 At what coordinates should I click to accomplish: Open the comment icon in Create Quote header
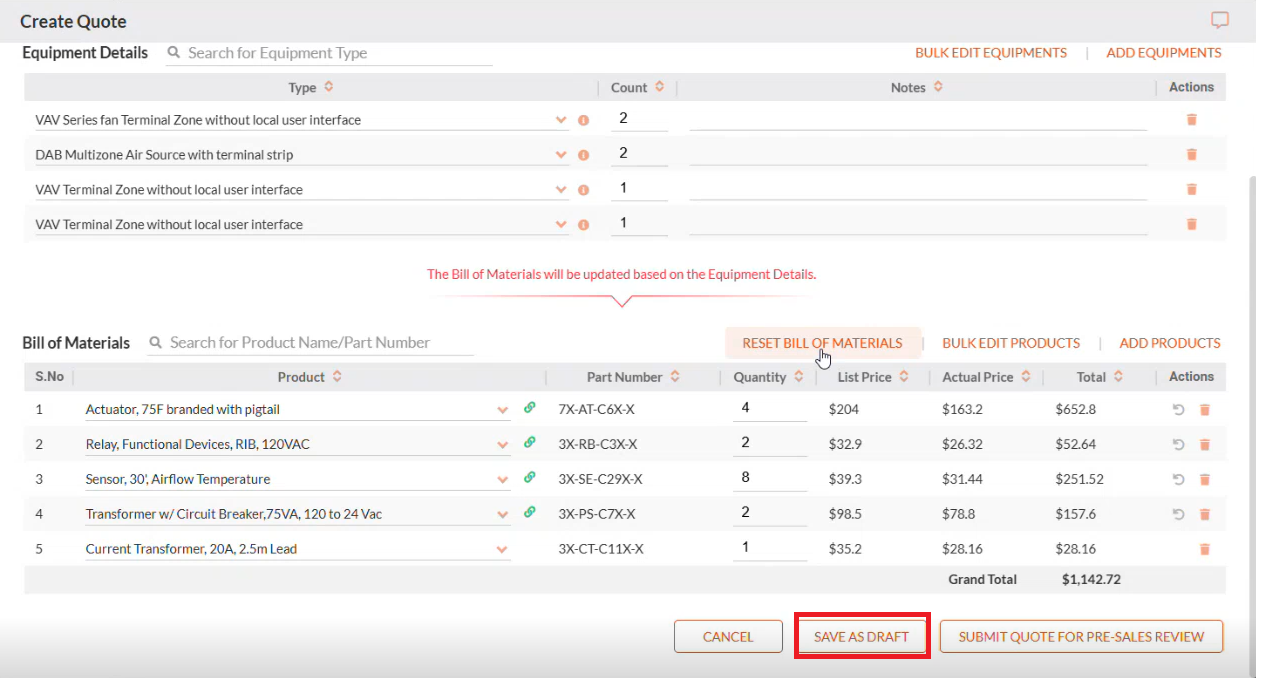click(x=1219, y=20)
